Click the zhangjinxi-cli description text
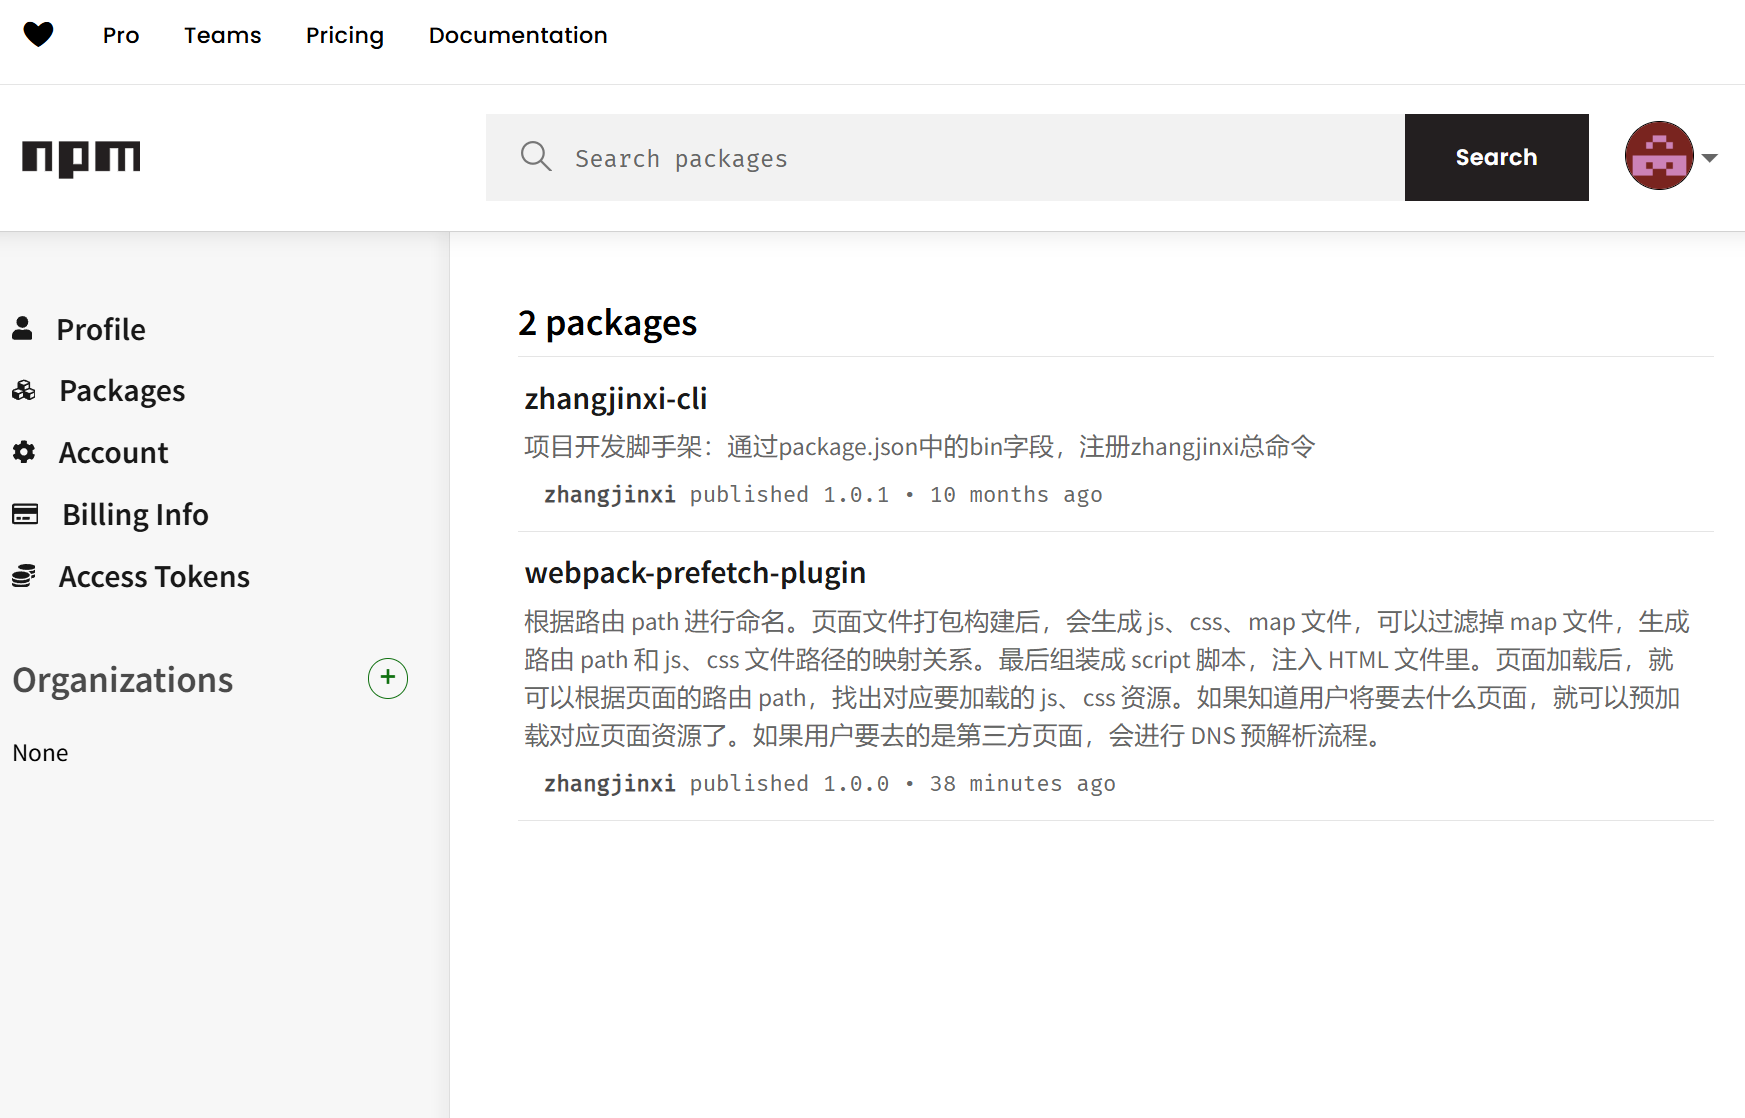Image resolution: width=1745 pixels, height=1118 pixels. click(x=920, y=447)
